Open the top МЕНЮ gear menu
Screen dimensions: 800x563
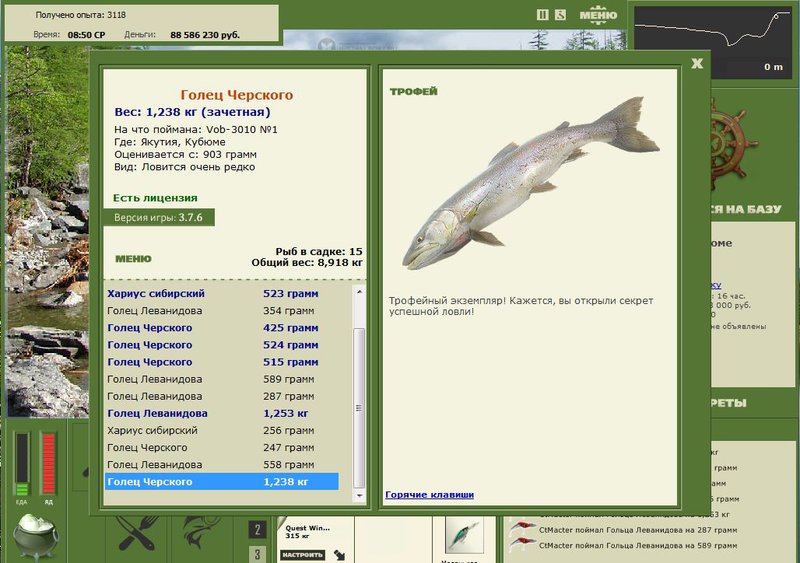point(598,15)
